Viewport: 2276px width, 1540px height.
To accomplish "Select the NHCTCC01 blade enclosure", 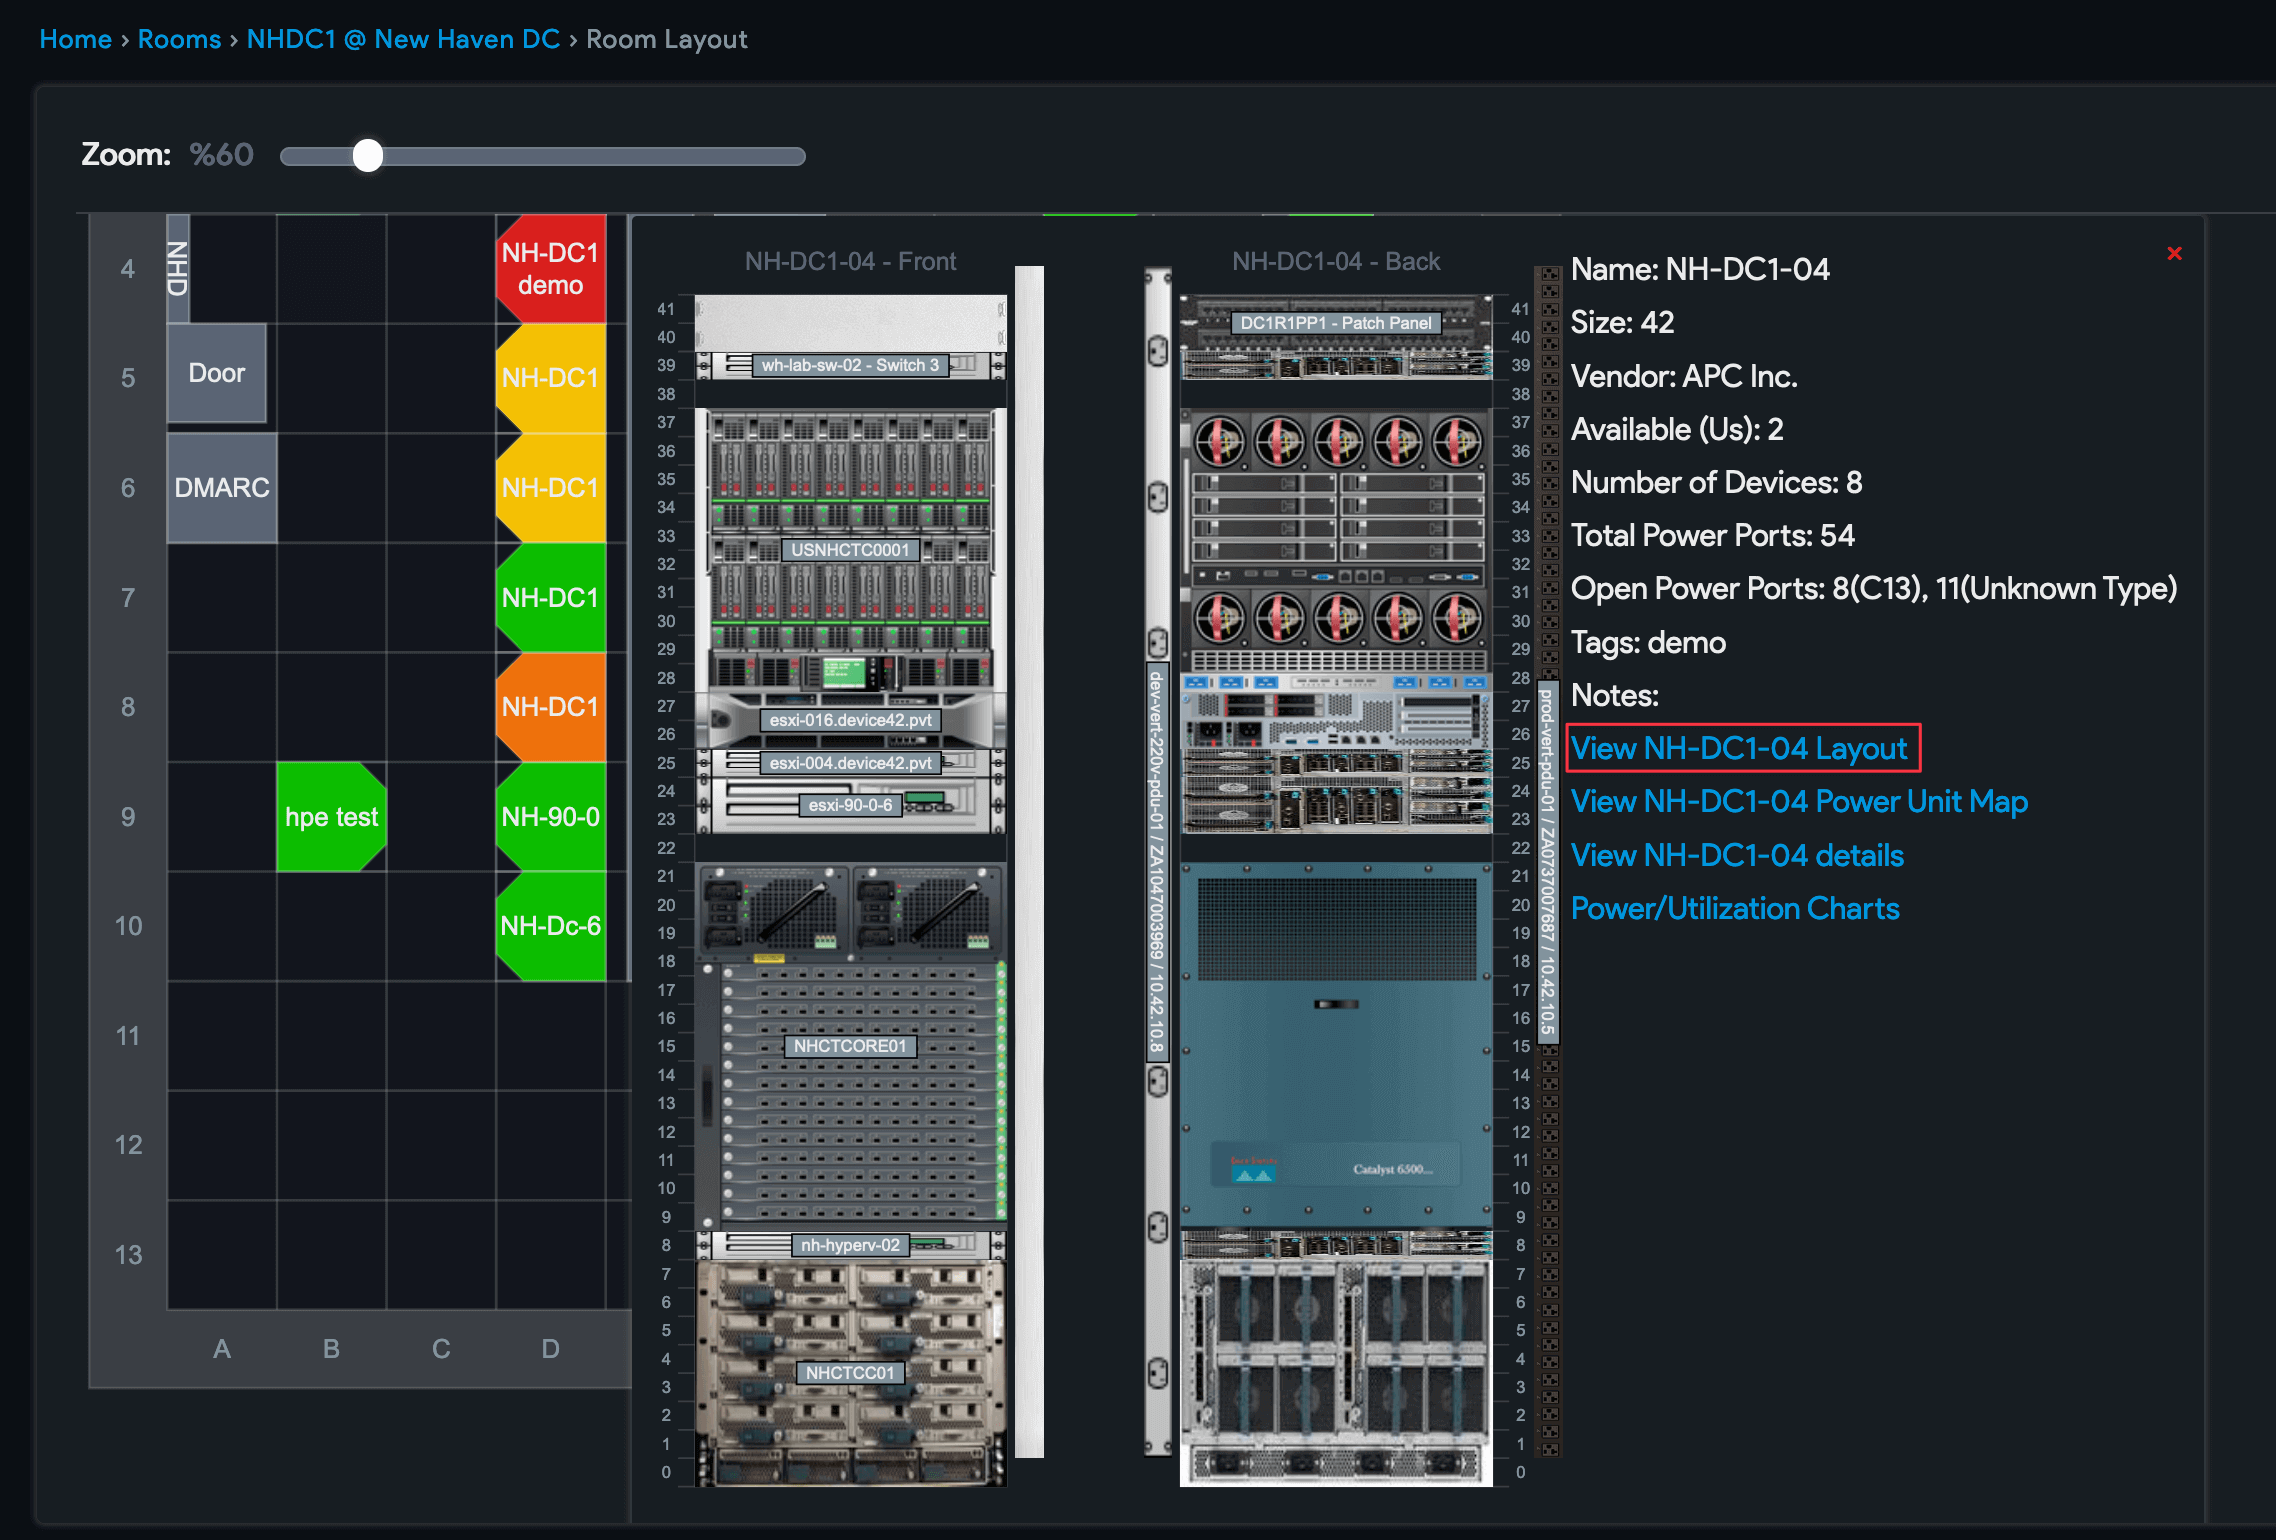I will coord(850,1372).
